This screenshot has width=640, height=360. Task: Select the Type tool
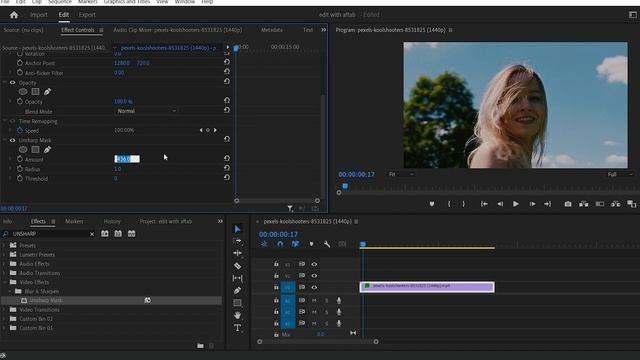tap(237, 328)
